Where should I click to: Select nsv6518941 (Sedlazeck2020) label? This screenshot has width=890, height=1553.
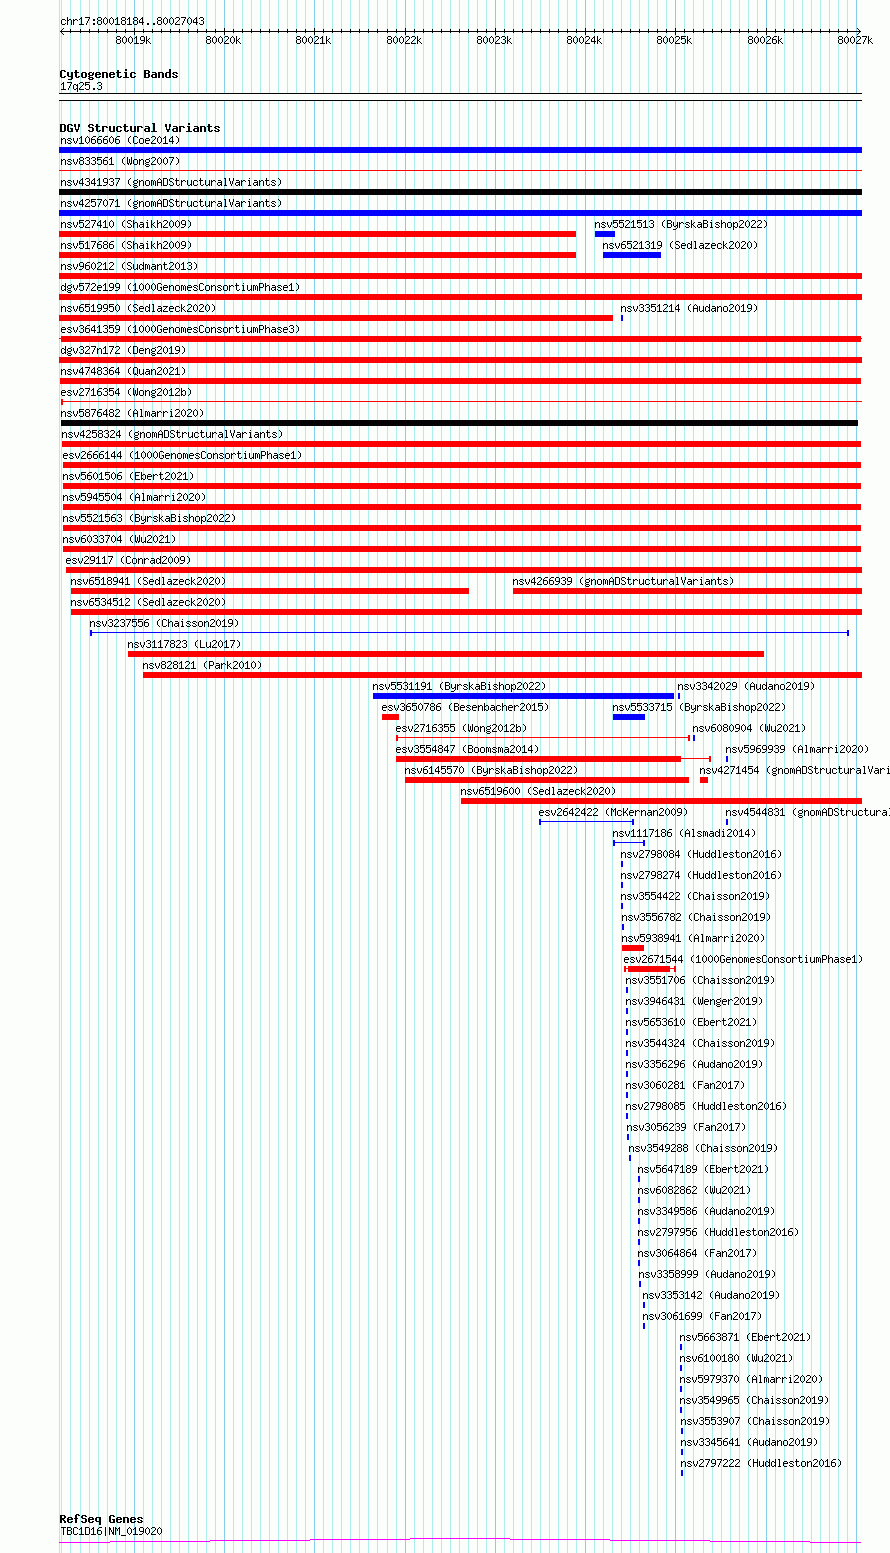coord(148,581)
